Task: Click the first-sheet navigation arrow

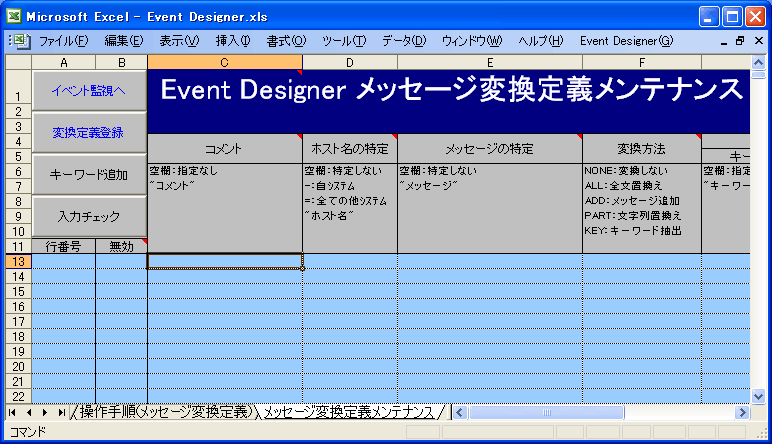Action: point(13,412)
